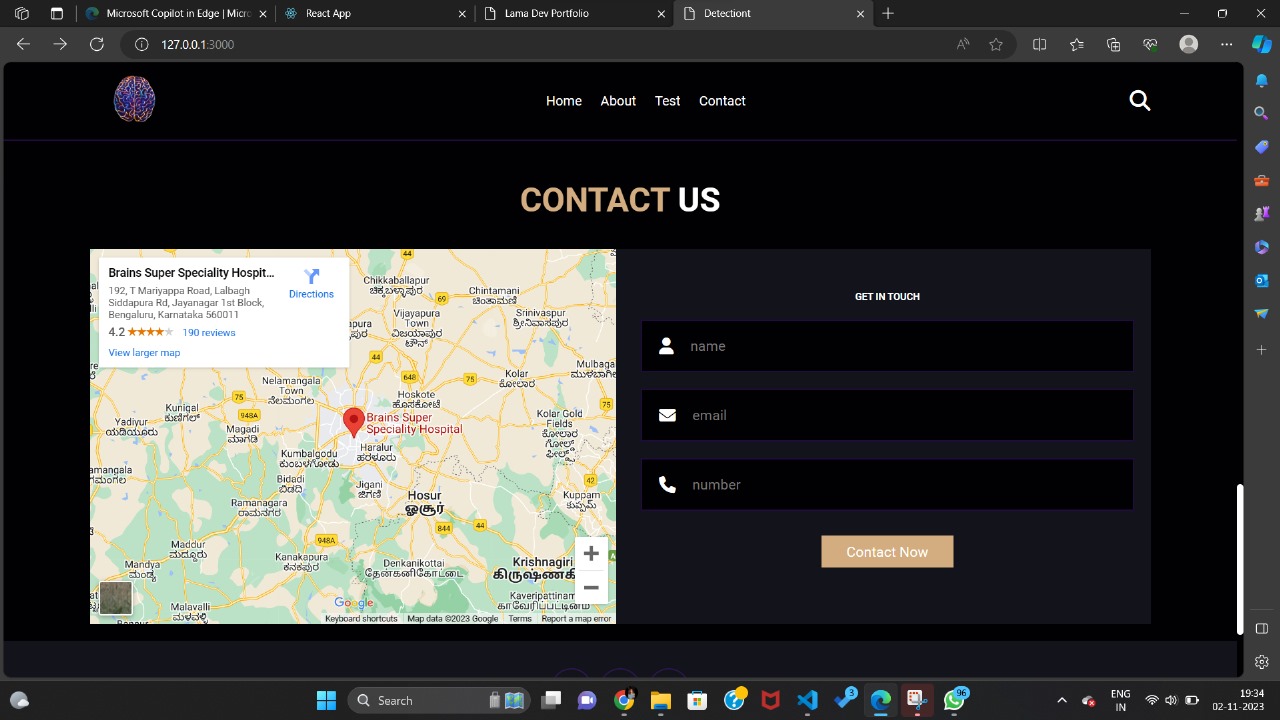Zoom in the map with plus button
Screen dimensions: 1280x720
click(x=591, y=553)
